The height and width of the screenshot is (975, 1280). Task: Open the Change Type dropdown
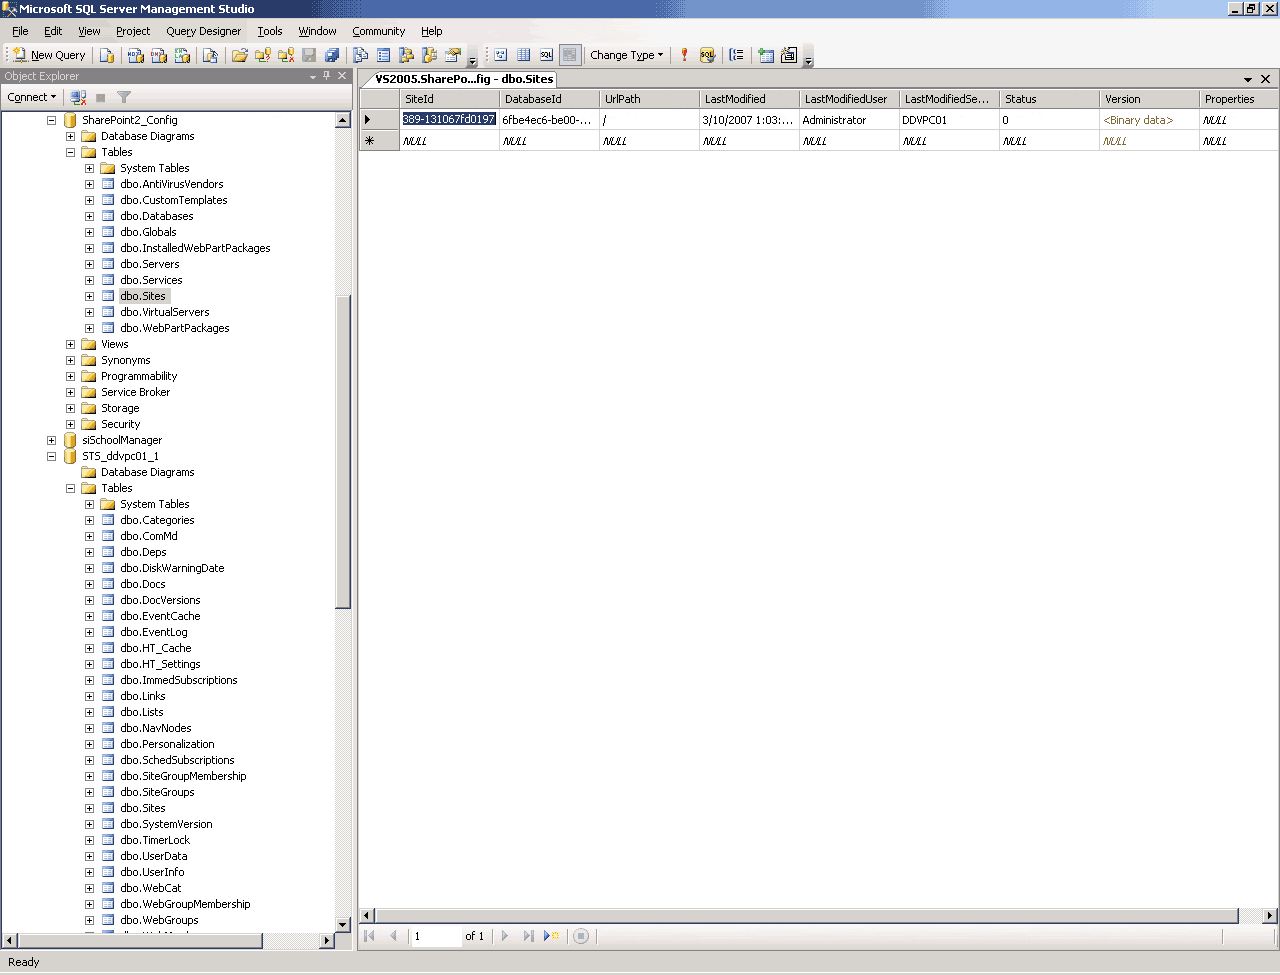[626, 55]
